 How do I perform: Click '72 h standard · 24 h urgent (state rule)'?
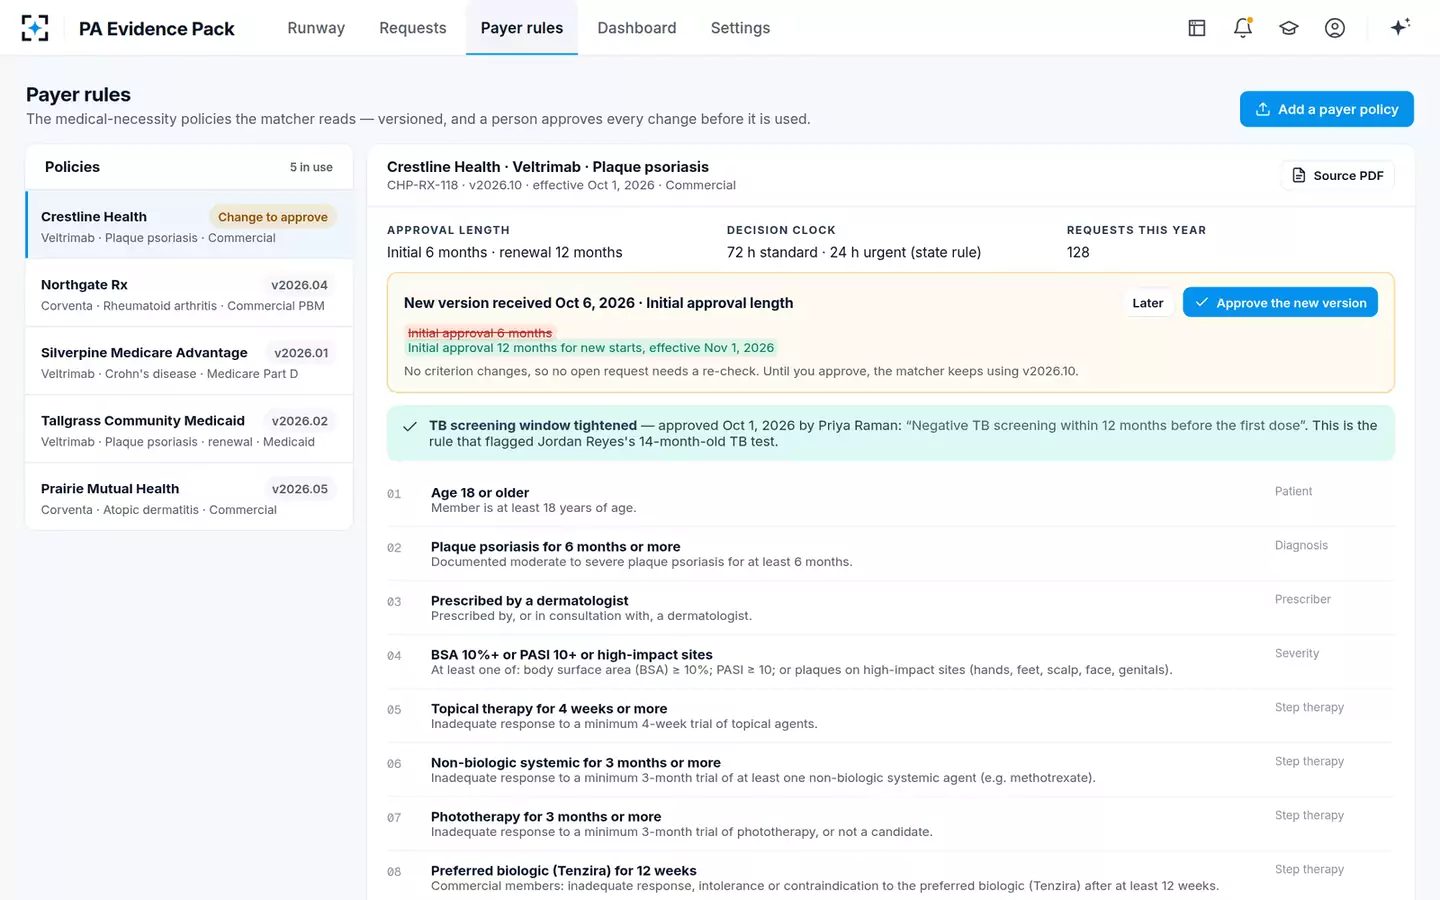click(x=854, y=252)
